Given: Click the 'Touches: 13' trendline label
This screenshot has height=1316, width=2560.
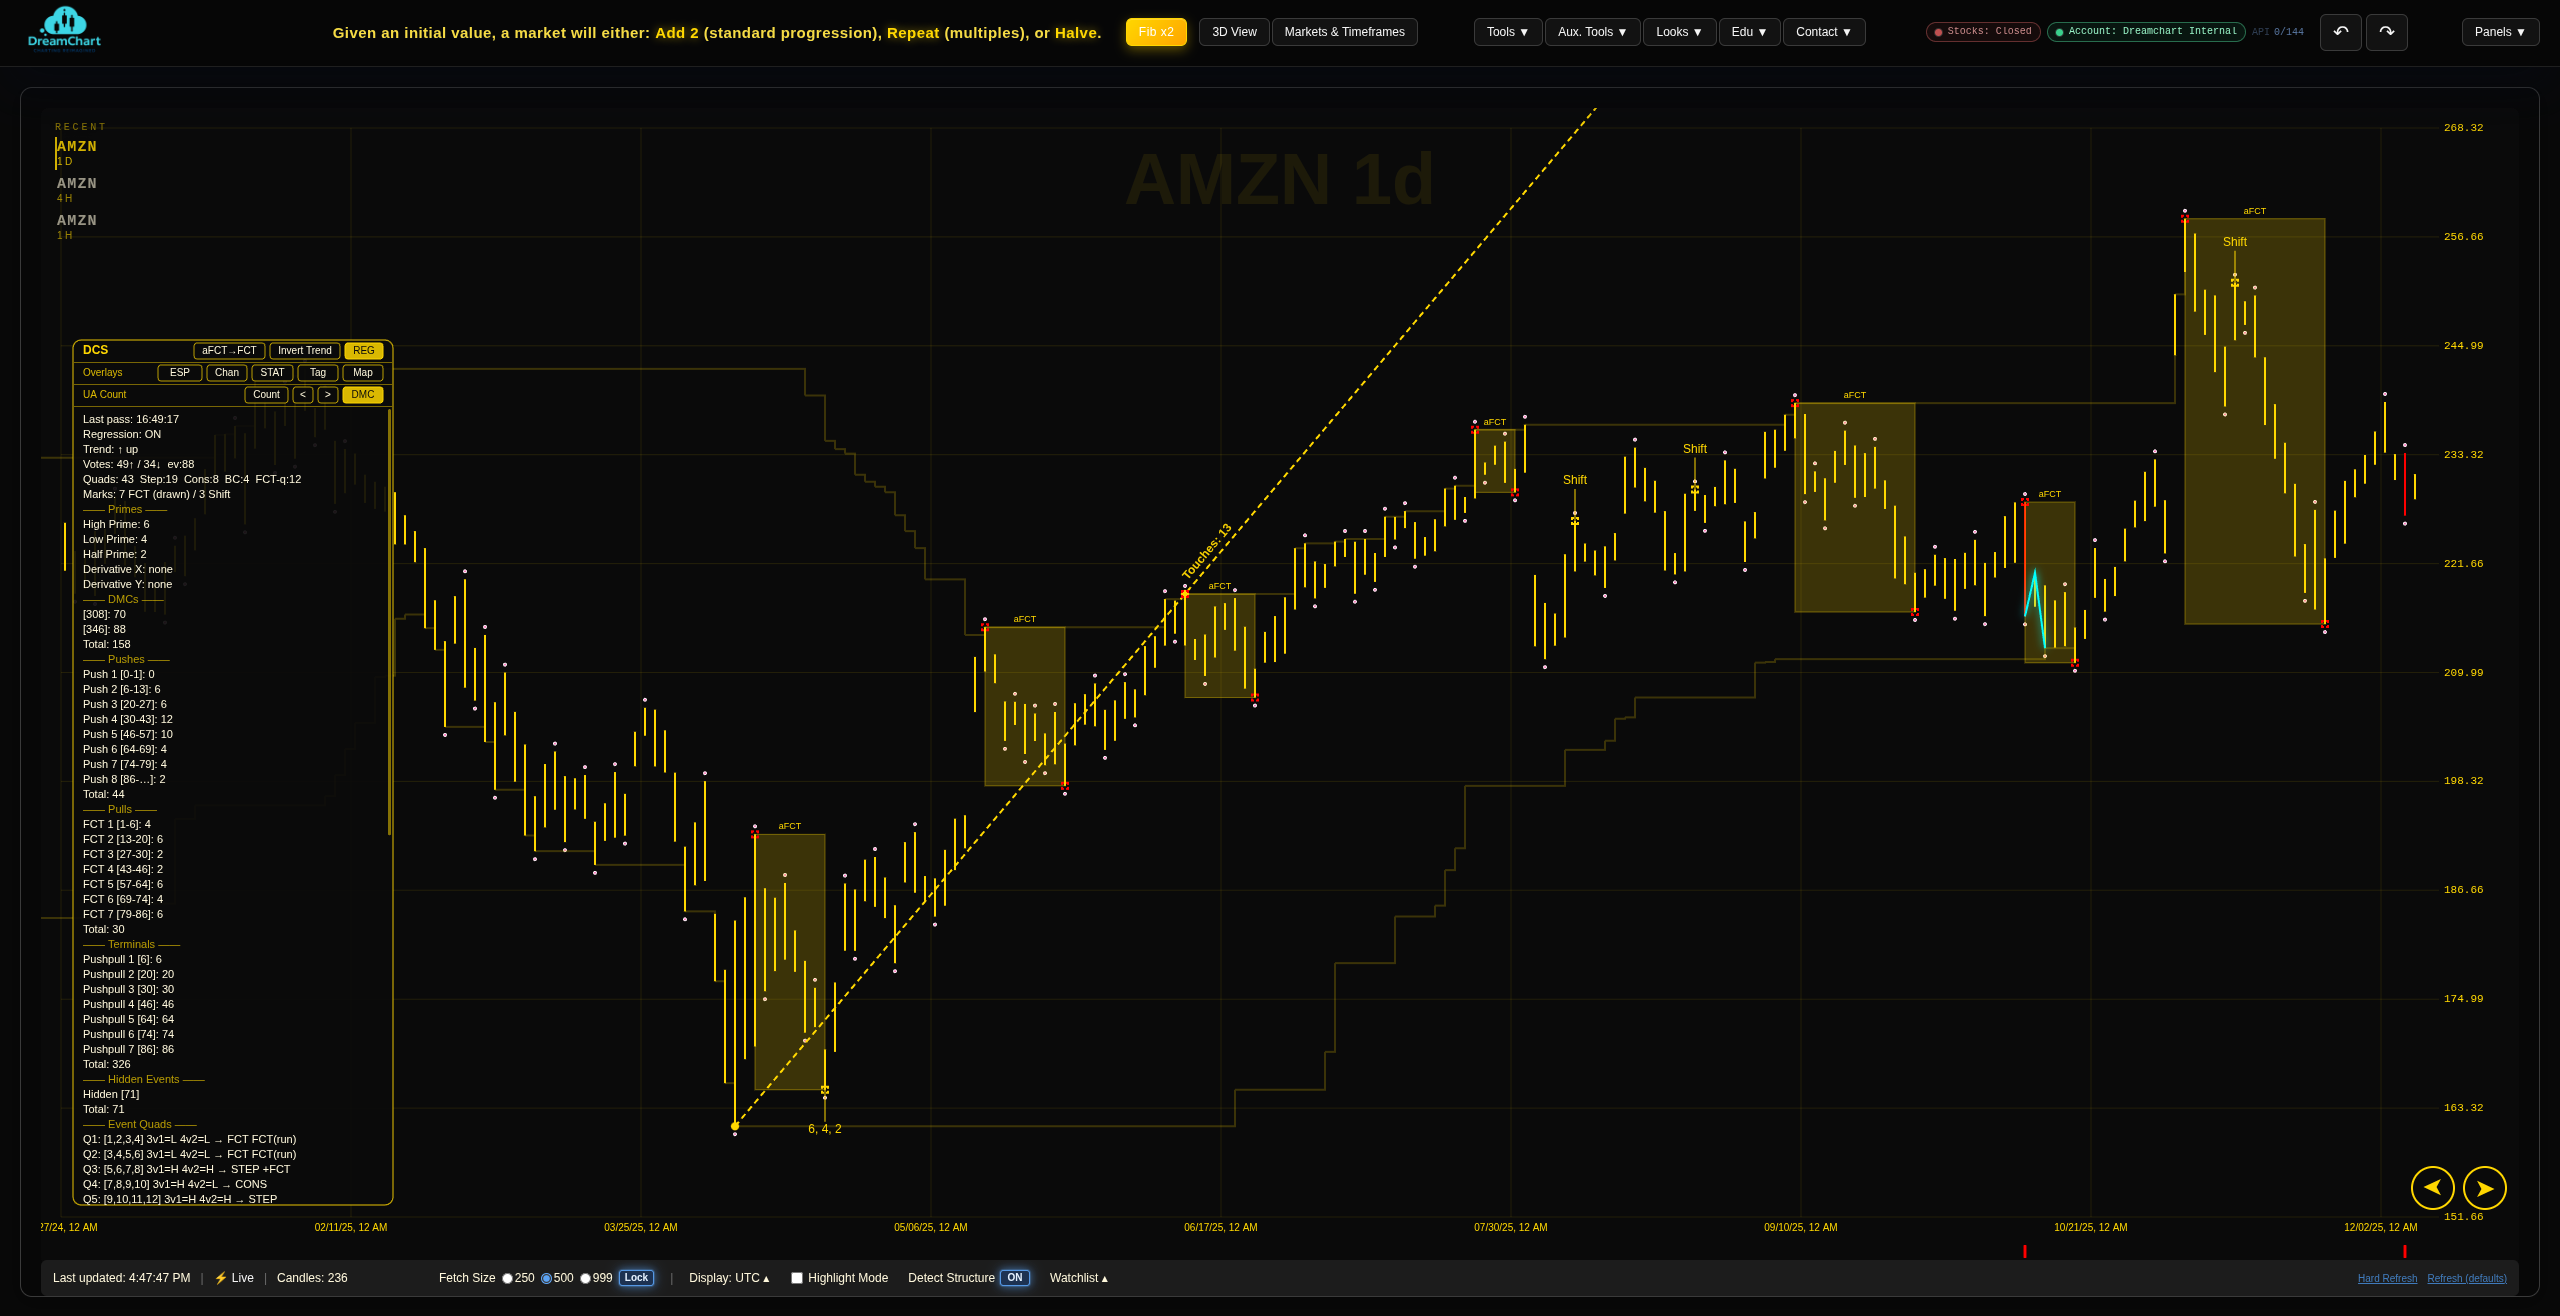Looking at the screenshot, I should (1207, 551).
